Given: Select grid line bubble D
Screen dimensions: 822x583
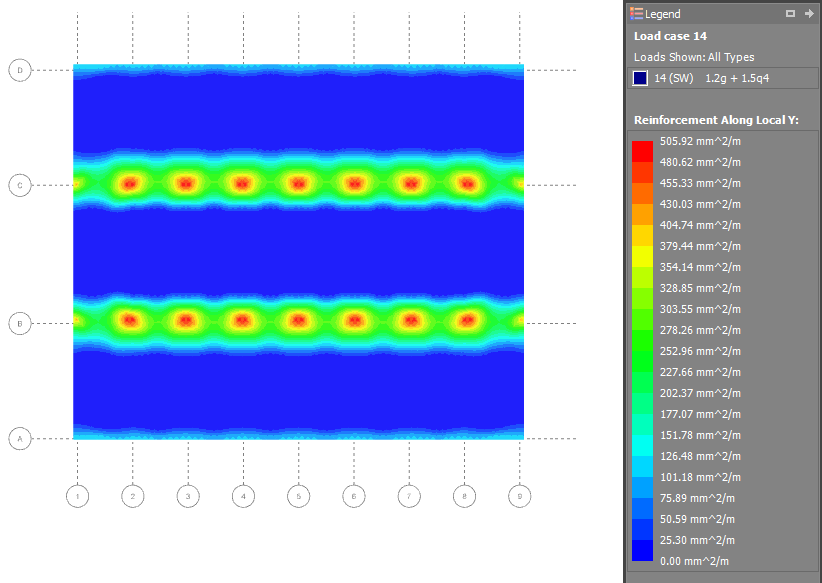Looking at the screenshot, I should [20, 70].
